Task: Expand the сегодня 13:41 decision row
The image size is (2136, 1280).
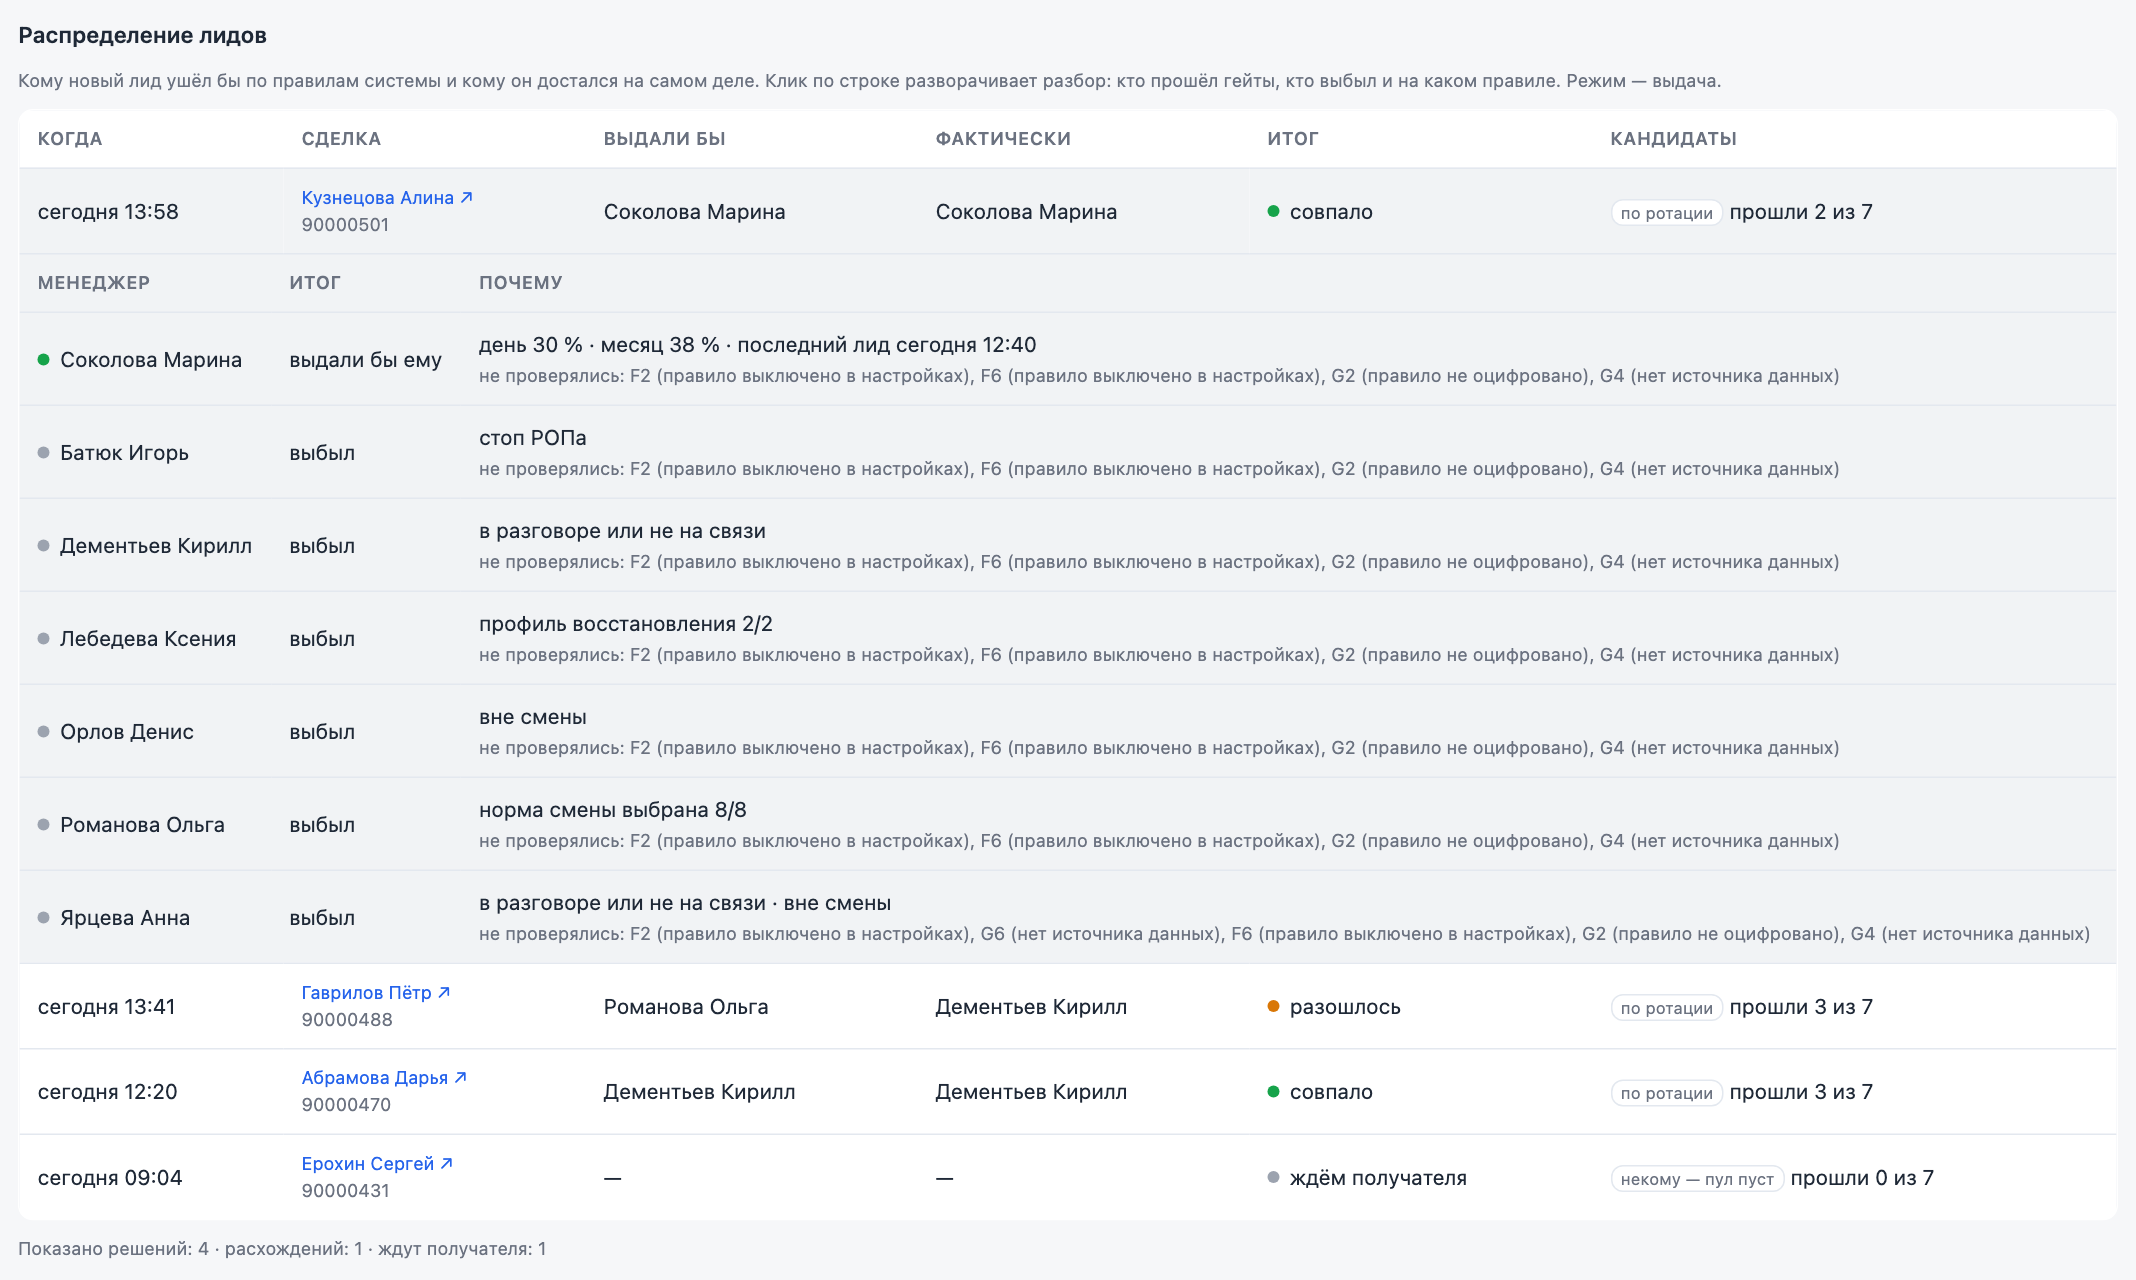Action: tap(1067, 1007)
